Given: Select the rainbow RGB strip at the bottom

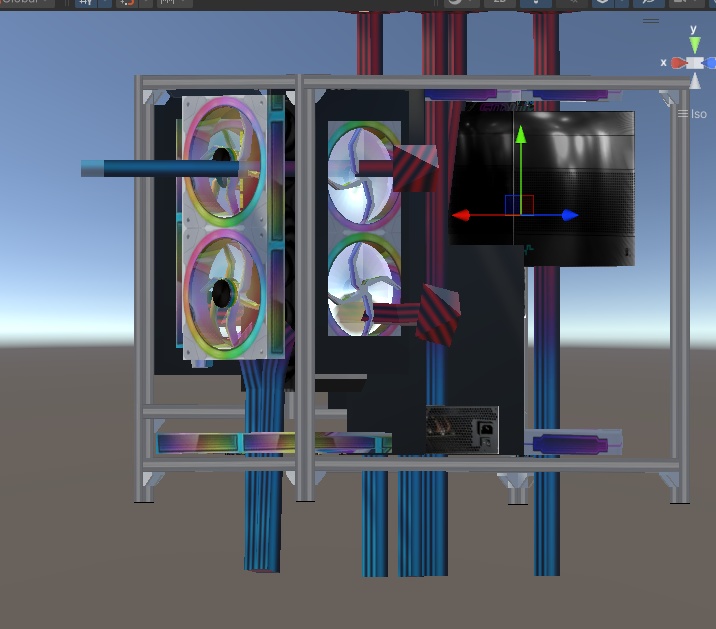Looking at the screenshot, I should (274, 443).
